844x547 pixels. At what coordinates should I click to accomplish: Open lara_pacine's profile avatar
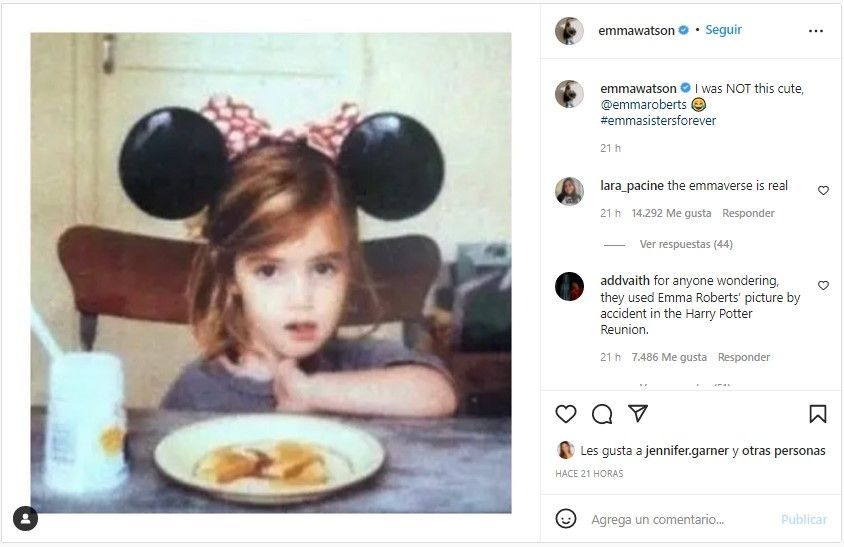[x=569, y=191]
